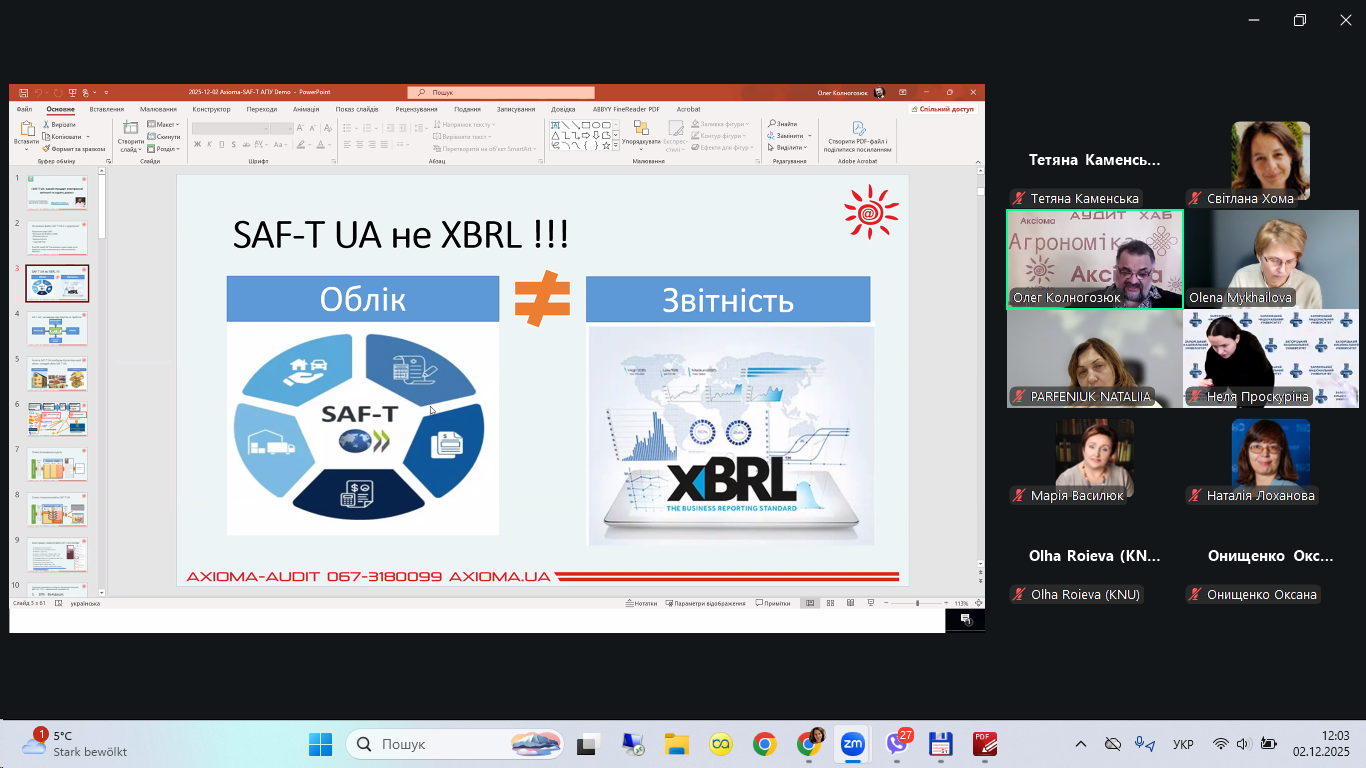Viewport: 1366px width, 768px height.
Task: Start Slide Show from status bar icon
Action: click(x=871, y=603)
